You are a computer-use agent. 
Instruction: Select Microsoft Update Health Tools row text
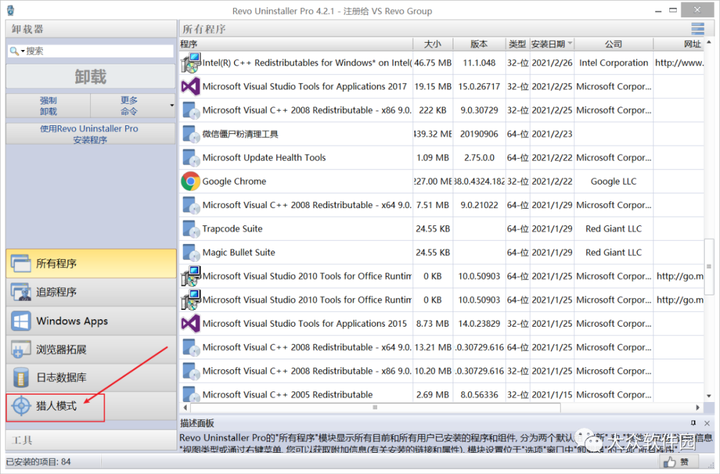(264, 158)
